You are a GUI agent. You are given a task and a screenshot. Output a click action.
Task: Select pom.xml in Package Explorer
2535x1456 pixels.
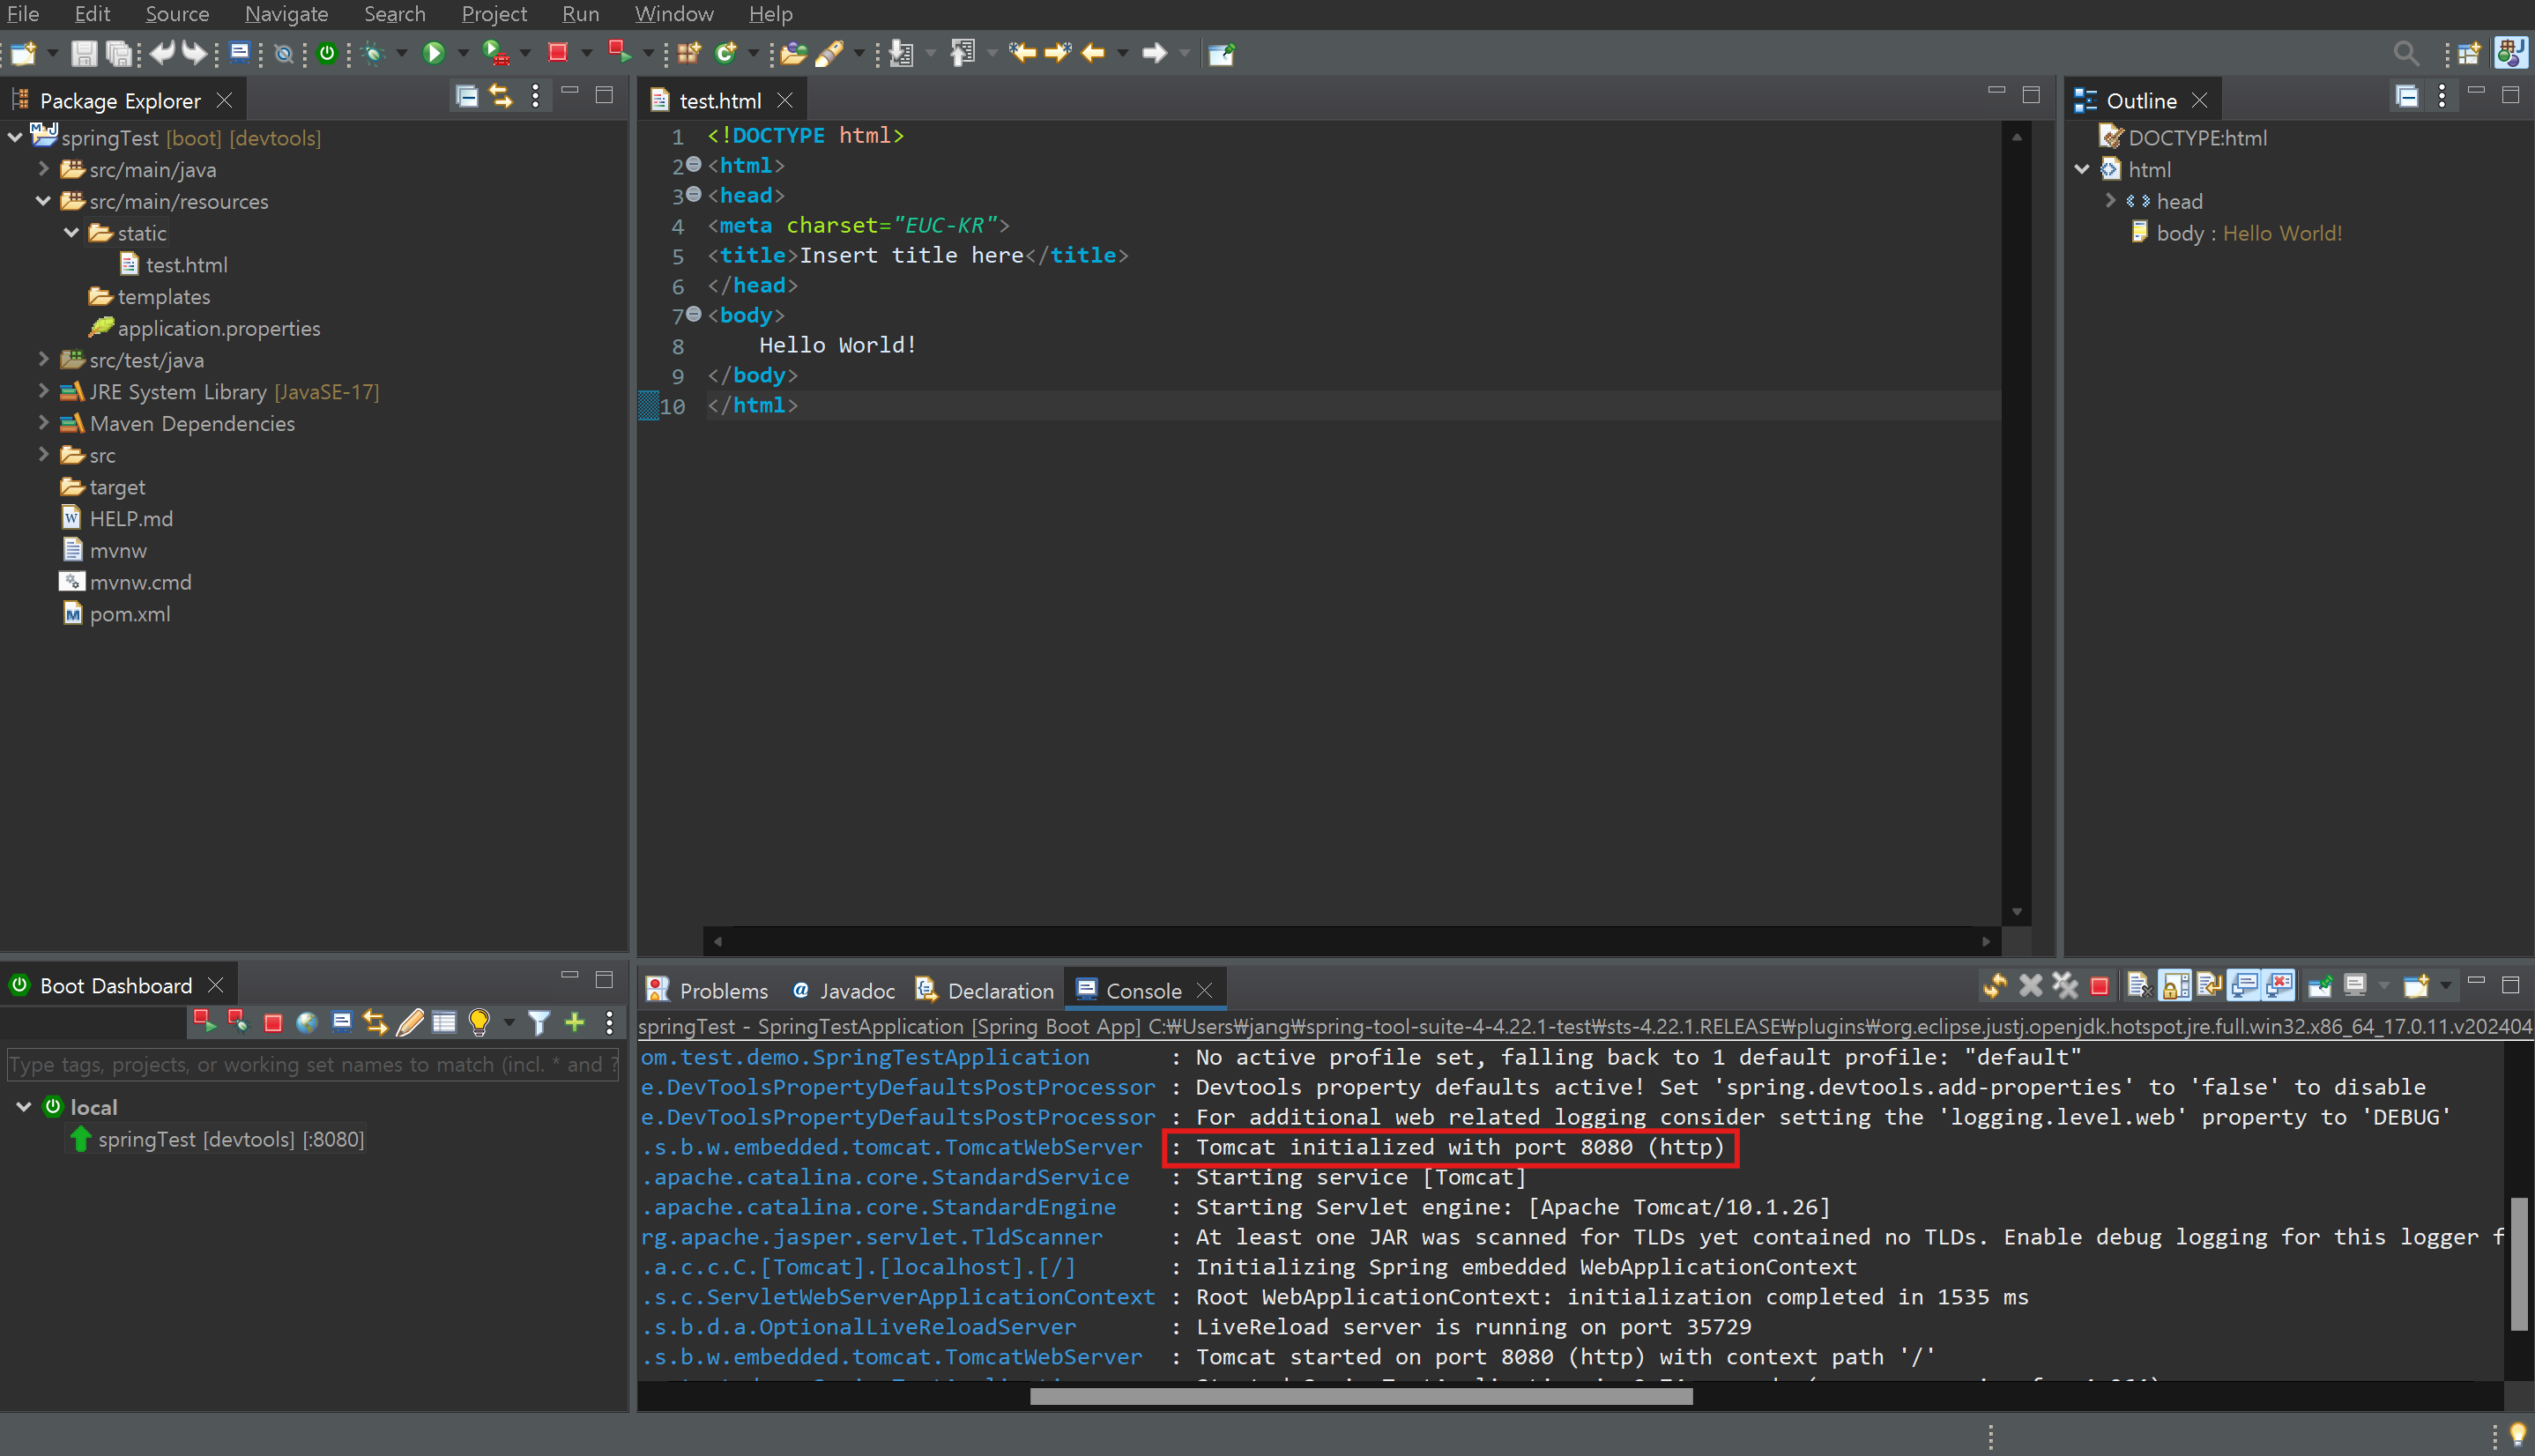coord(130,614)
